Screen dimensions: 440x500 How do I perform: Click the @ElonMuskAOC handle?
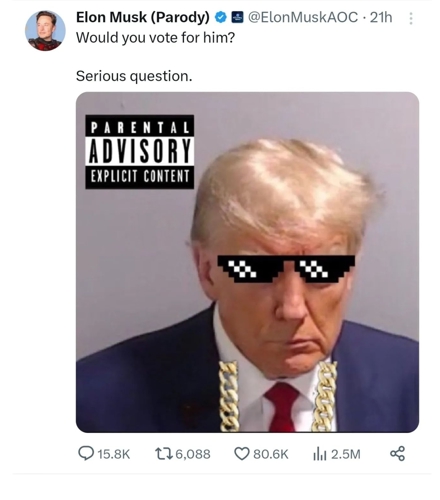click(x=303, y=17)
